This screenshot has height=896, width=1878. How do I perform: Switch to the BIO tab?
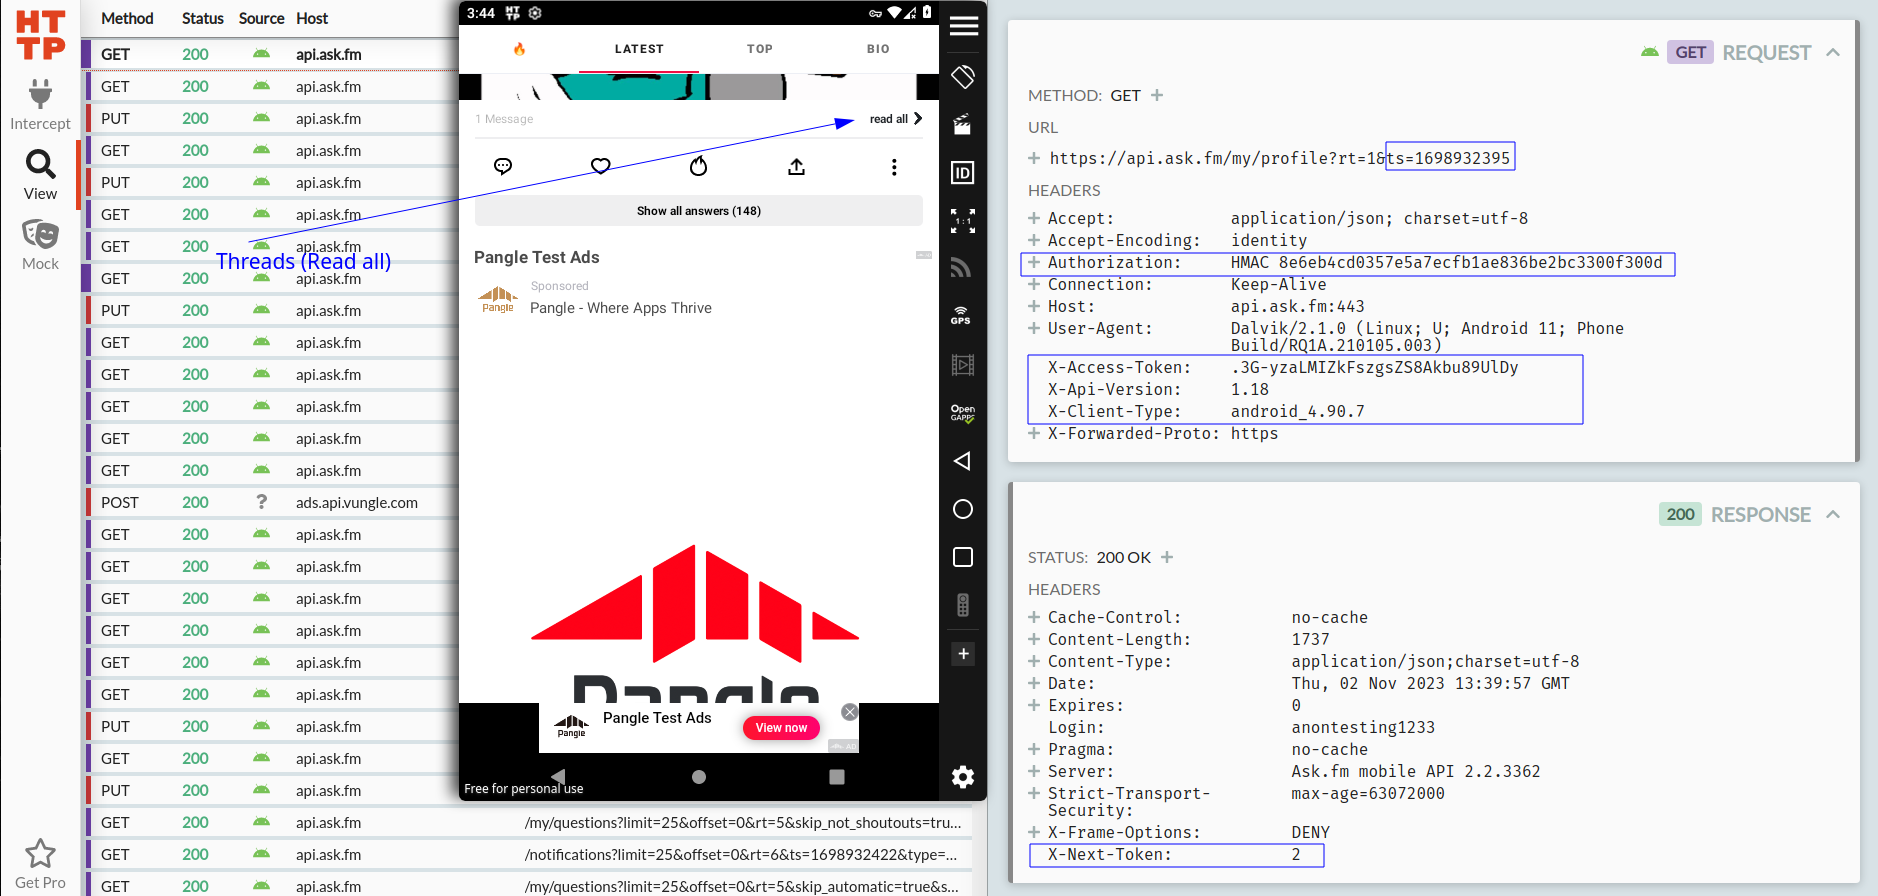point(878,48)
